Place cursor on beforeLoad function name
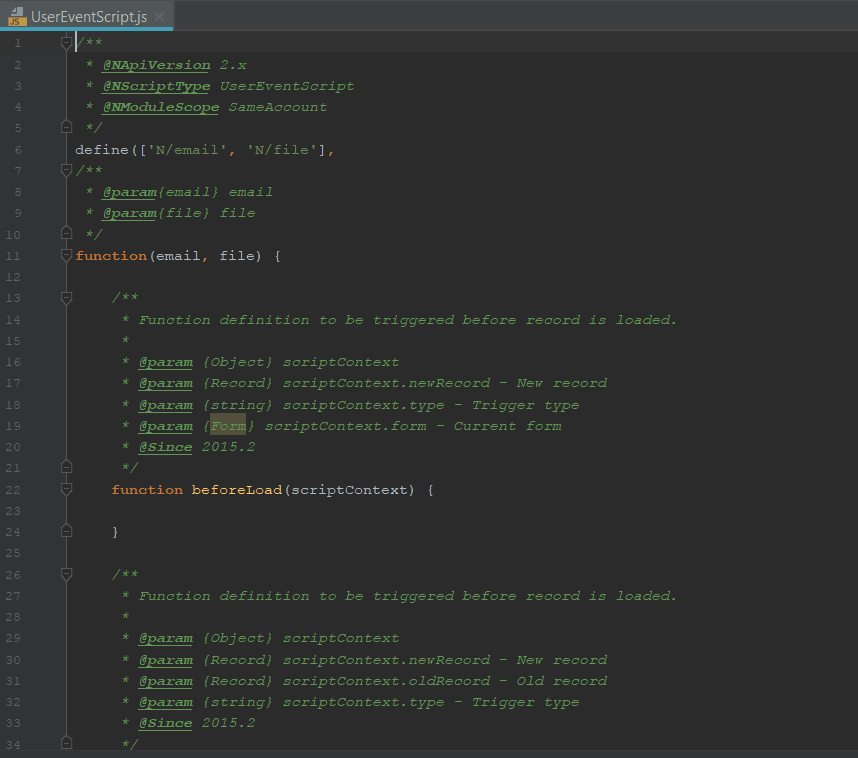Image resolution: width=858 pixels, height=758 pixels. click(x=237, y=490)
